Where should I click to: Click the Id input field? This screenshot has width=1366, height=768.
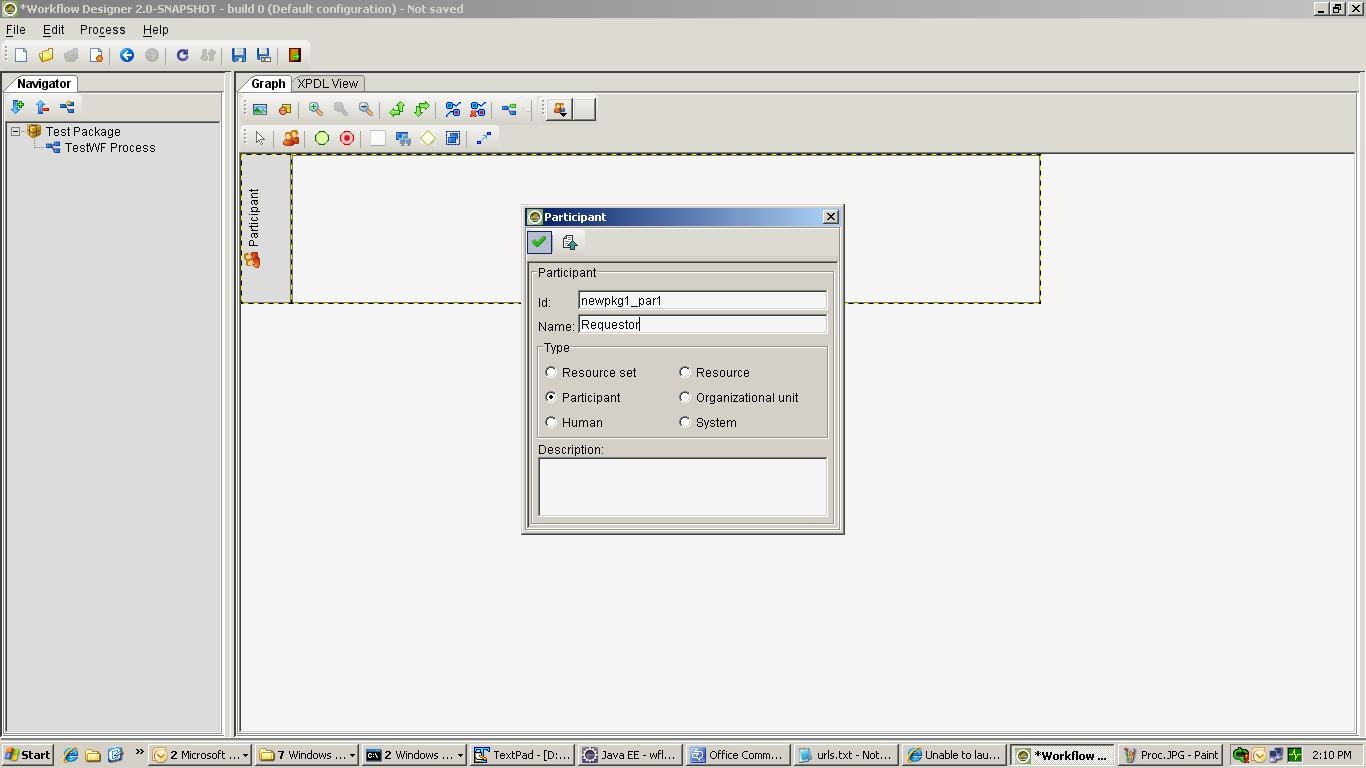click(702, 301)
